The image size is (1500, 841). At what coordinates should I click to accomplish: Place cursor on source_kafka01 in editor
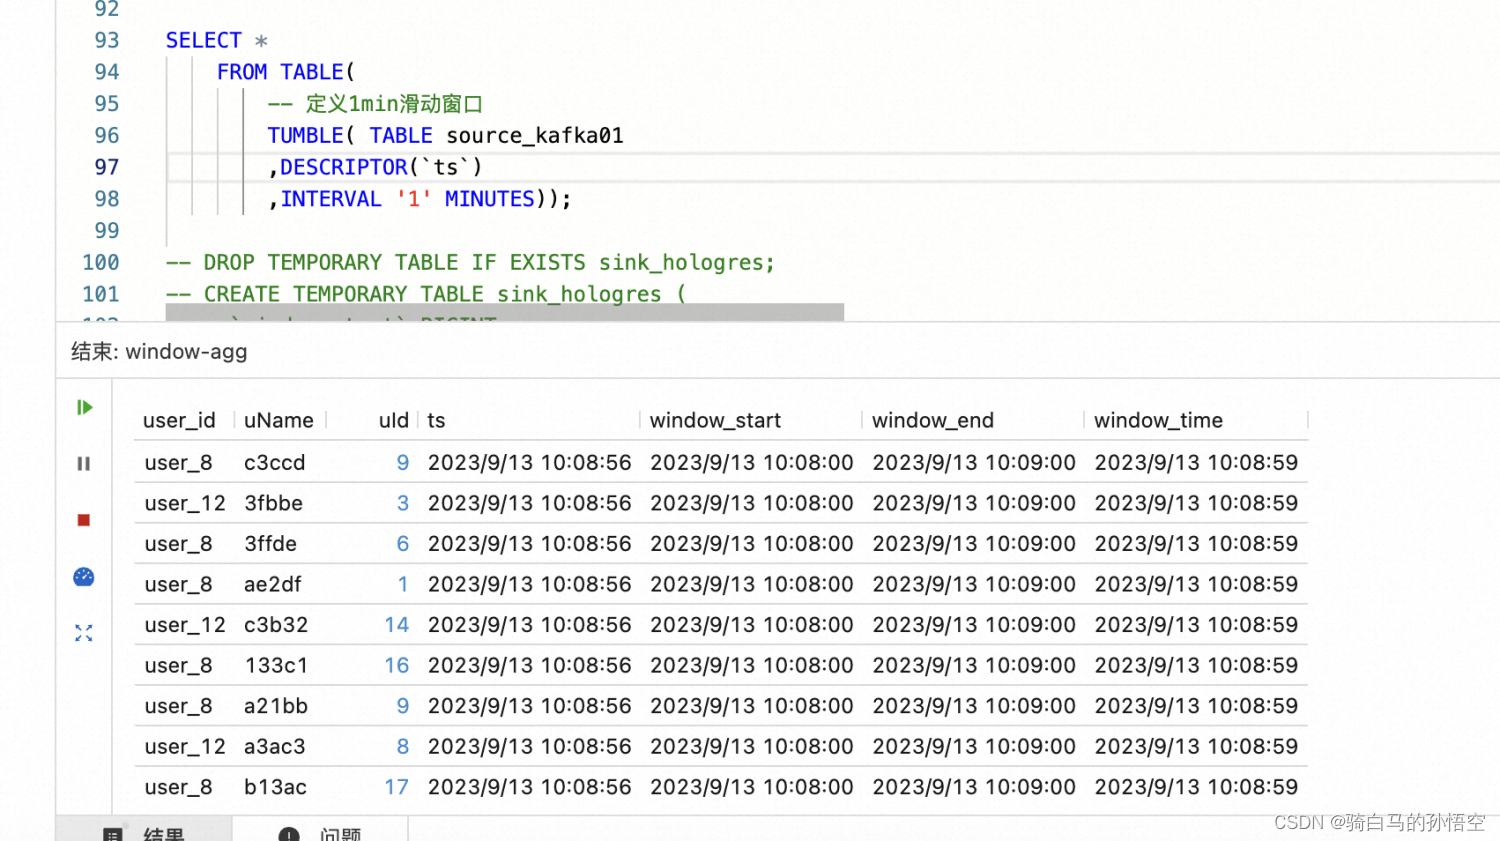coord(535,135)
